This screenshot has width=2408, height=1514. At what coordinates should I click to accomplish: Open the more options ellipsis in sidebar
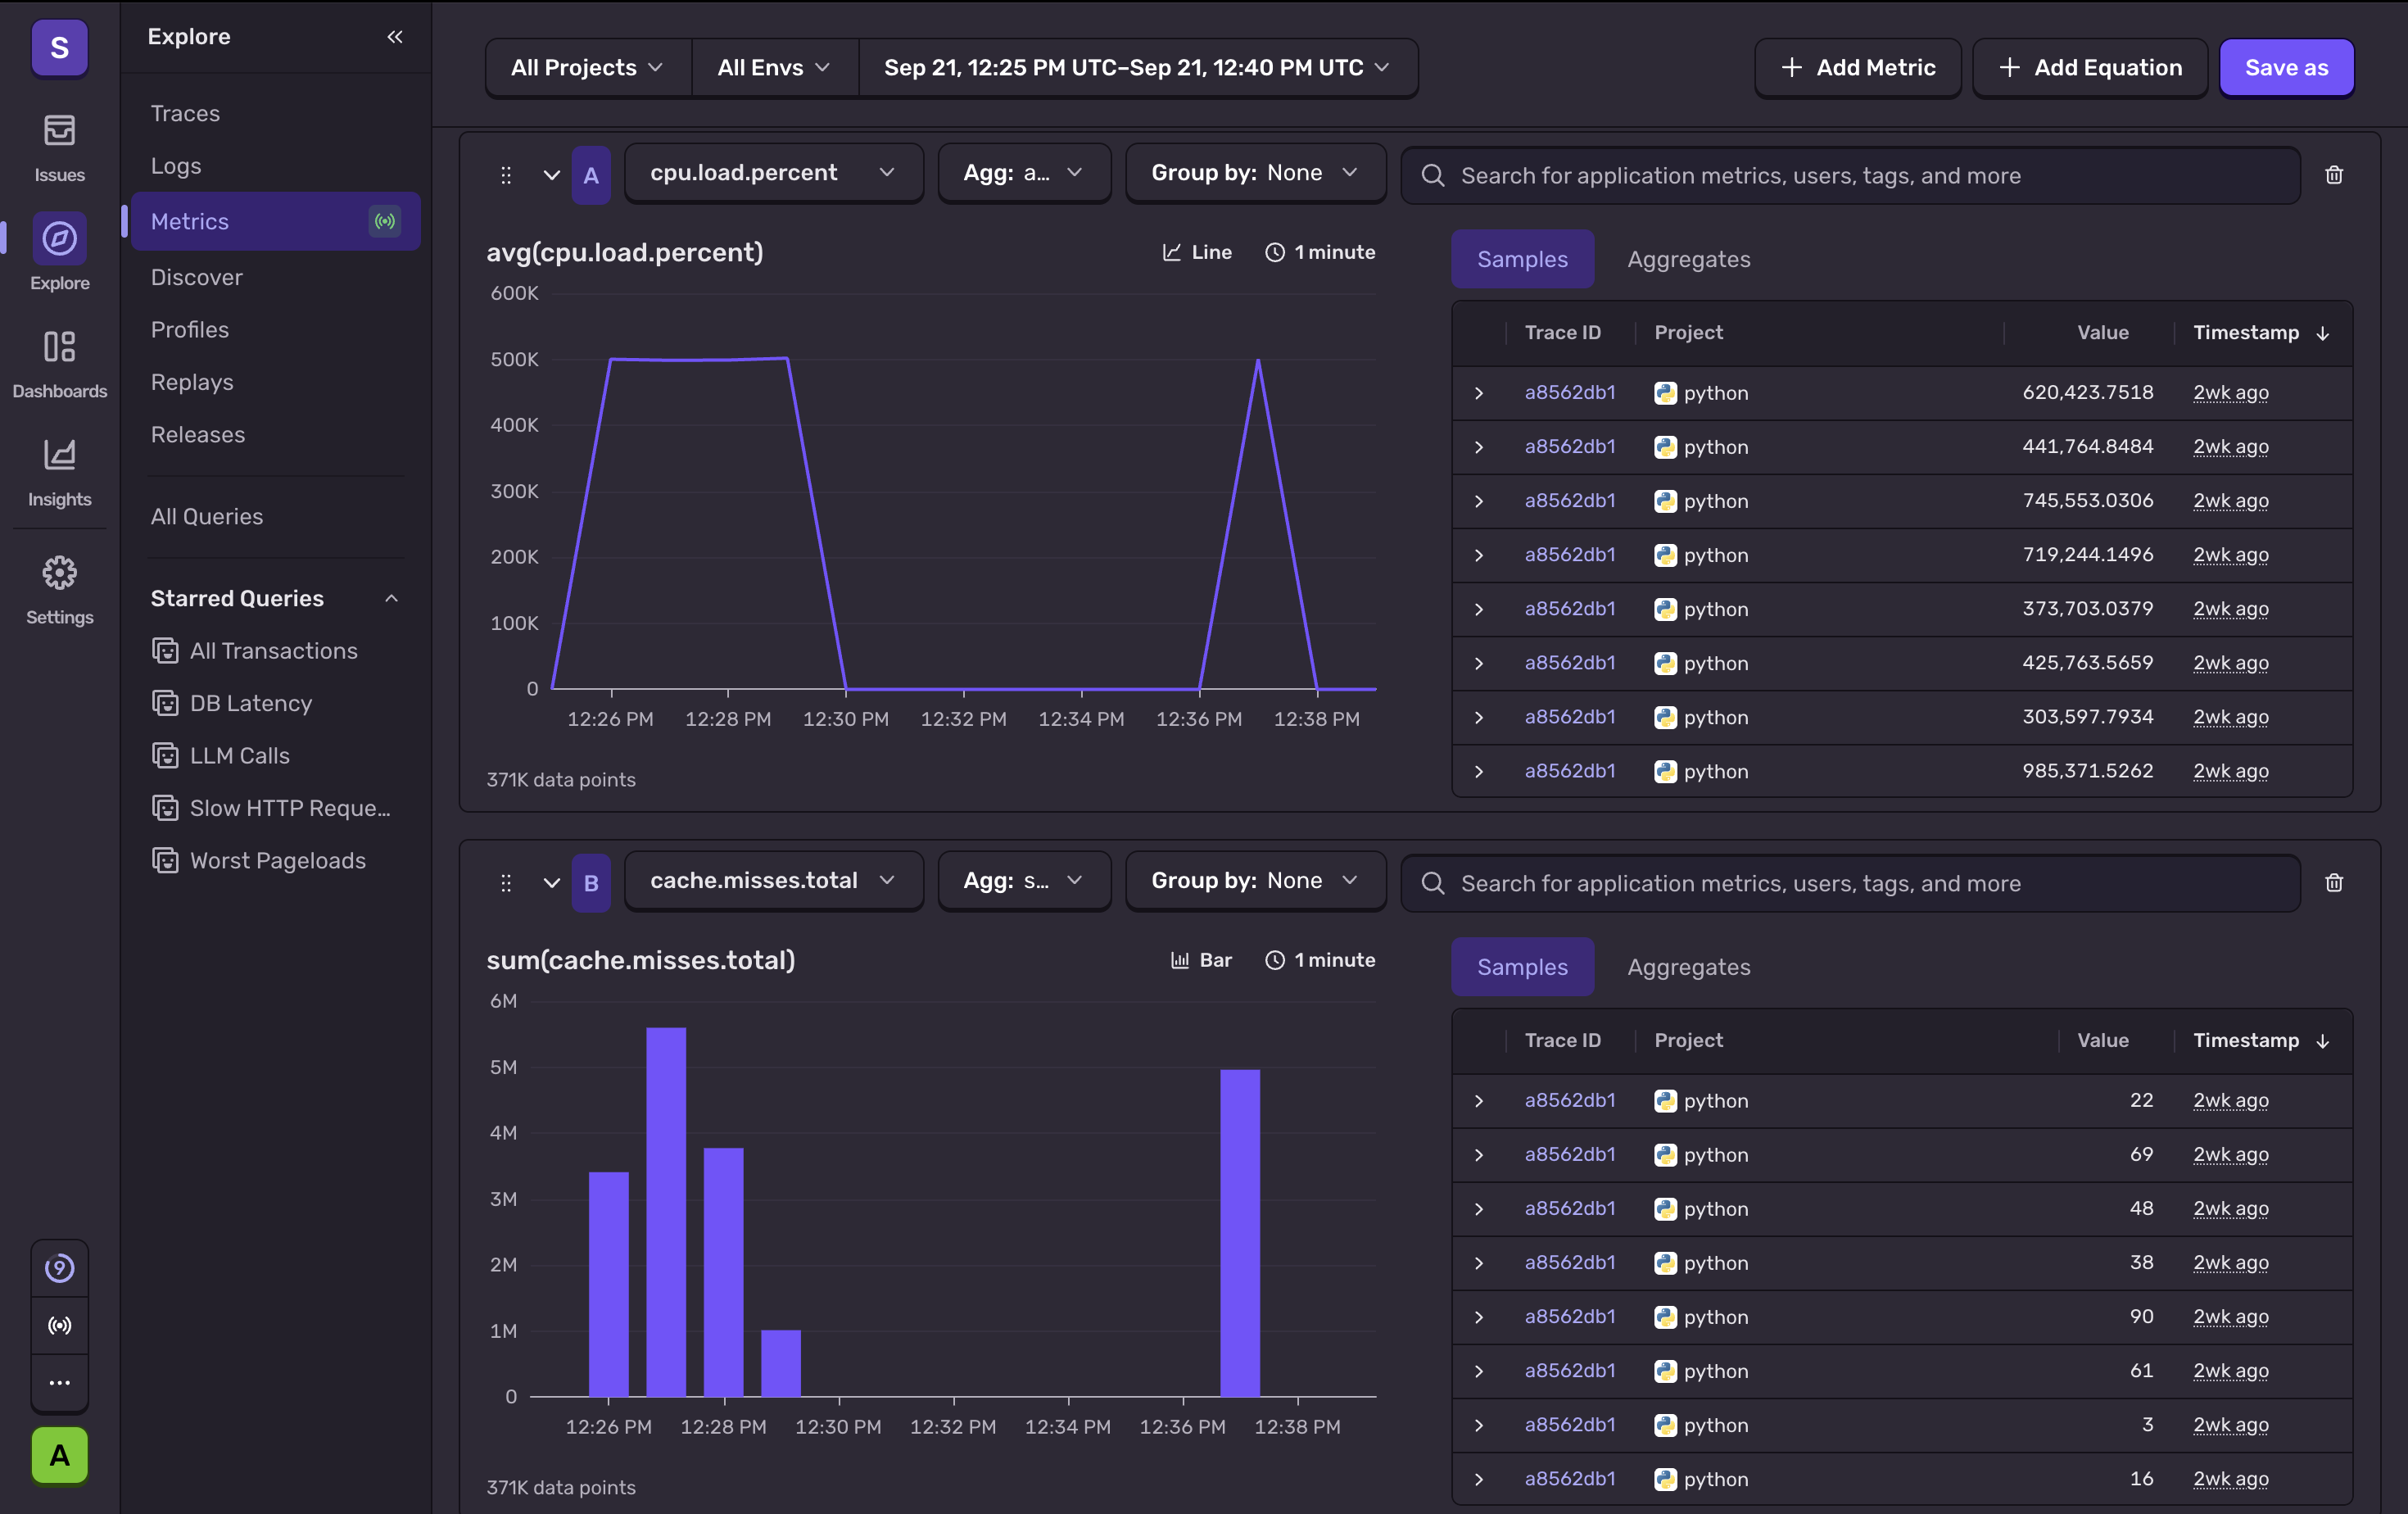click(59, 1383)
